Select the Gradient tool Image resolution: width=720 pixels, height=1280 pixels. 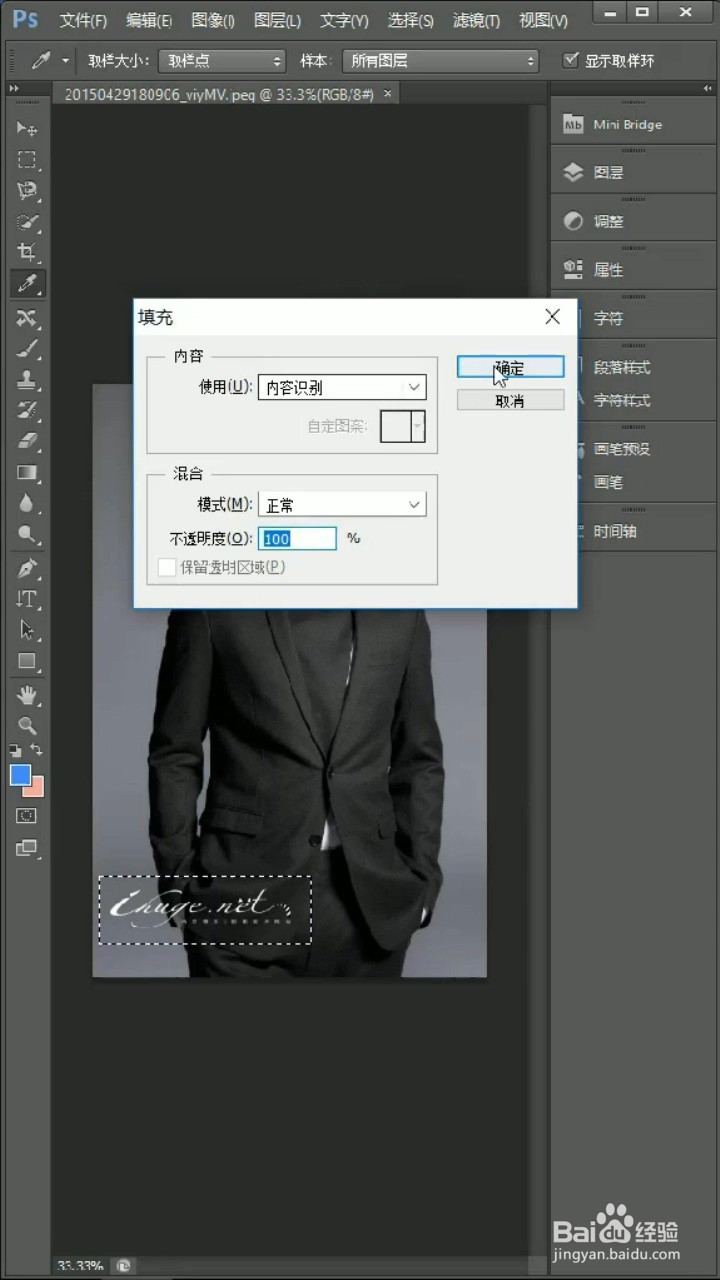tap(27, 472)
